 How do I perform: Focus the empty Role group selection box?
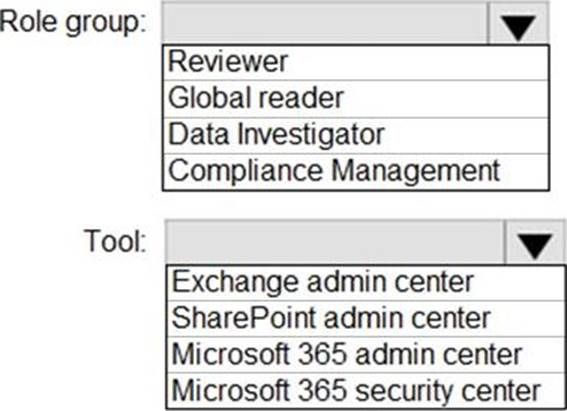(x=325, y=24)
